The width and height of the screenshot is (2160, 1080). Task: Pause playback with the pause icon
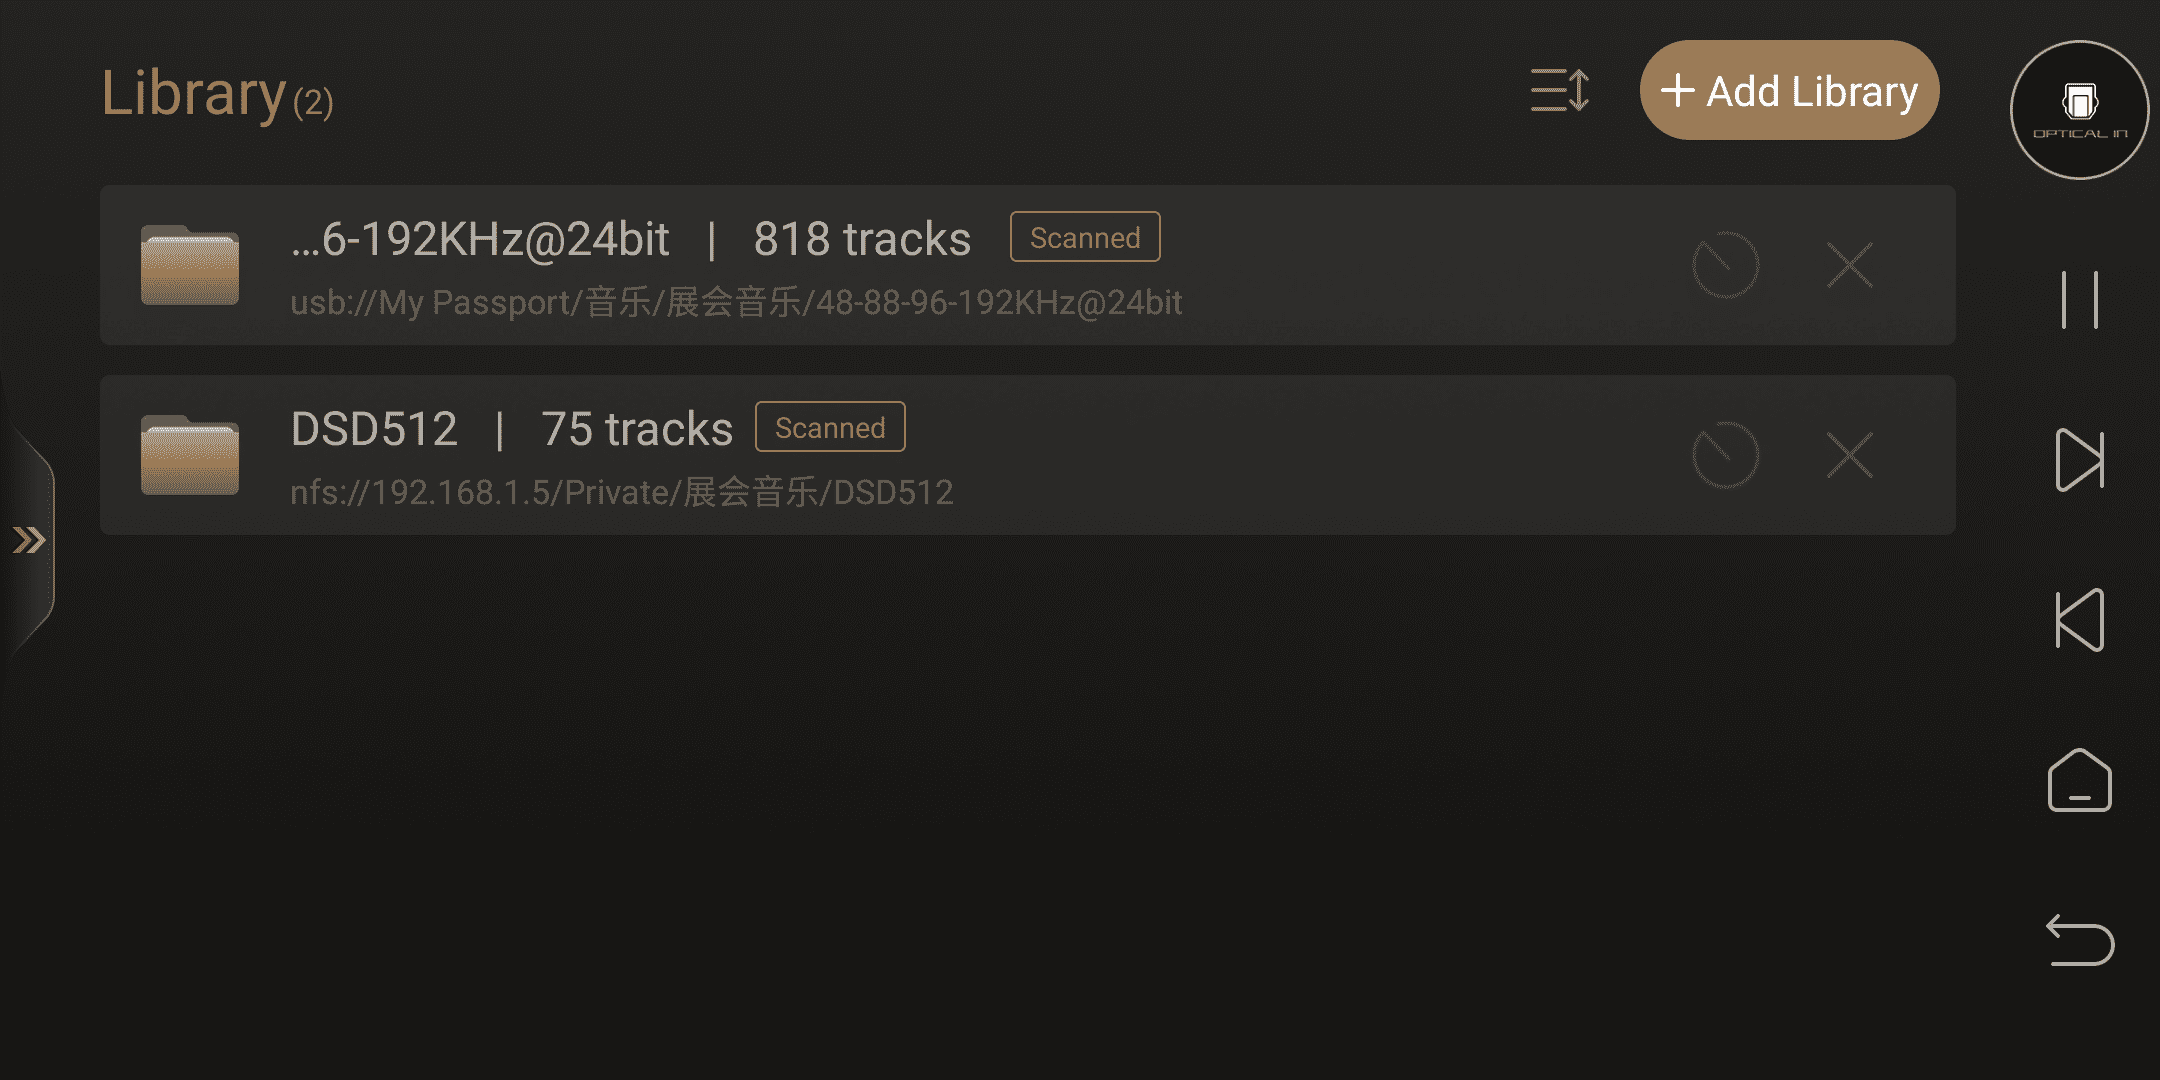click(2079, 299)
